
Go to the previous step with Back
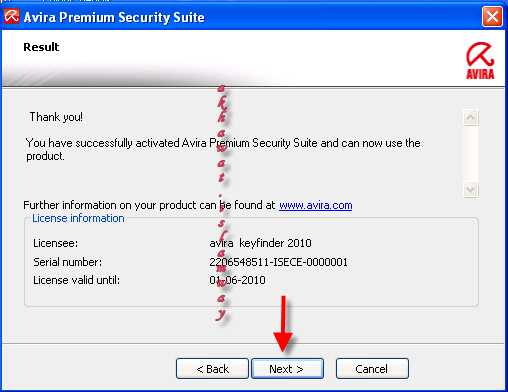pyautogui.click(x=212, y=369)
